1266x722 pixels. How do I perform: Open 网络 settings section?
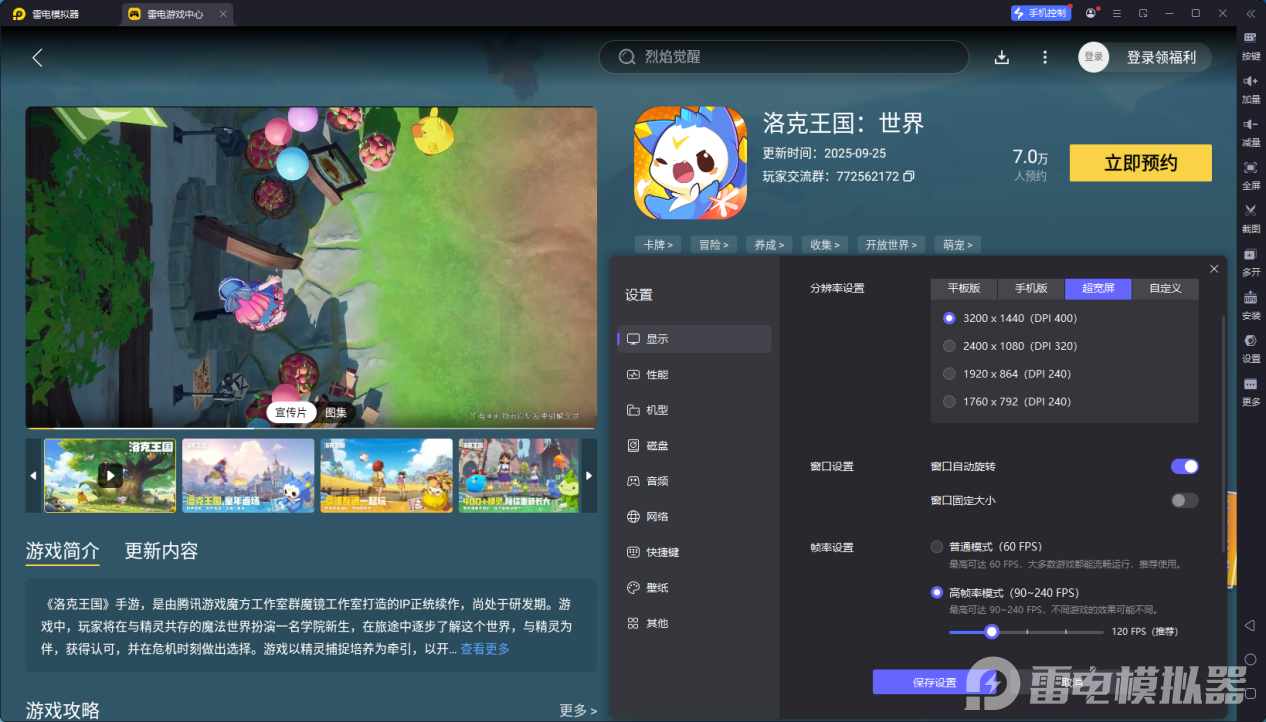[x=695, y=516]
